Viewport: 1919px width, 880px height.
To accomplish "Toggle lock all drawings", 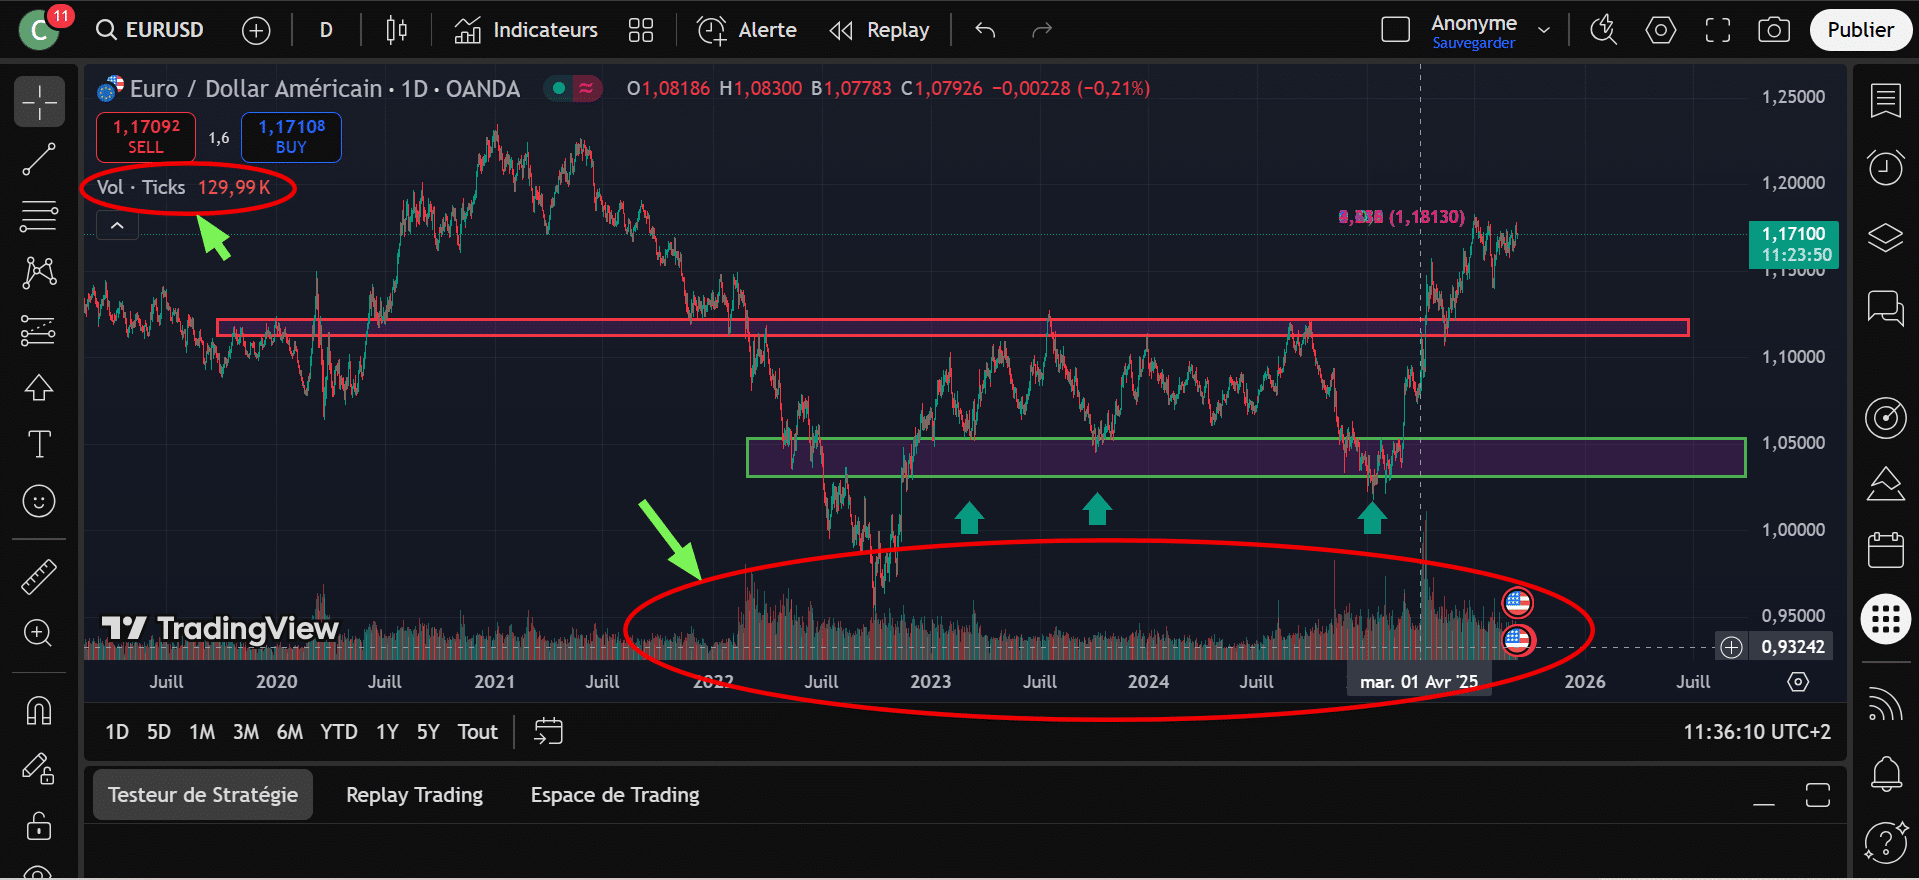I will [x=39, y=826].
